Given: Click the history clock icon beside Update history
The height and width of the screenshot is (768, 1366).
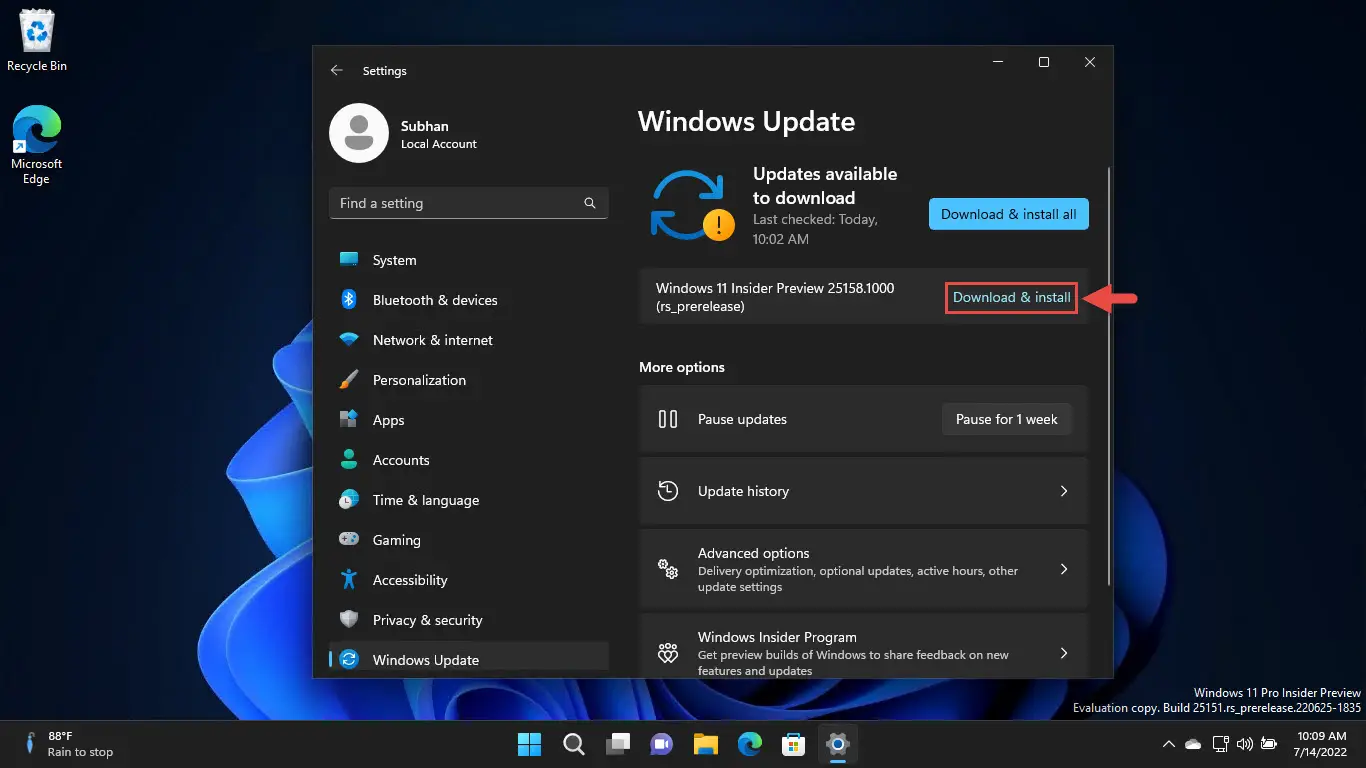Looking at the screenshot, I should [668, 491].
